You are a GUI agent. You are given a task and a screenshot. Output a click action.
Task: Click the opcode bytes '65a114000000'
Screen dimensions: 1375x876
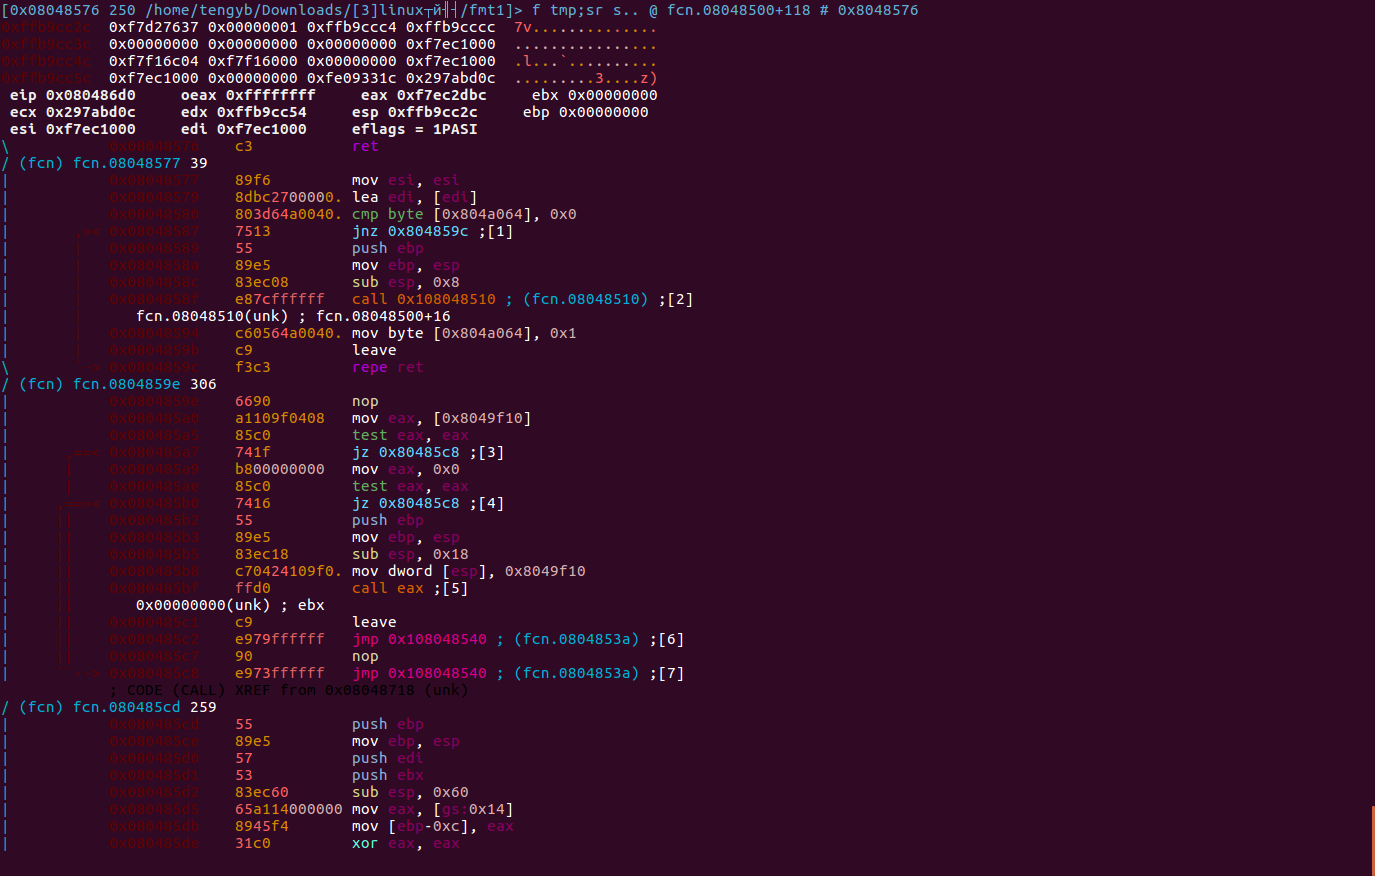289,809
